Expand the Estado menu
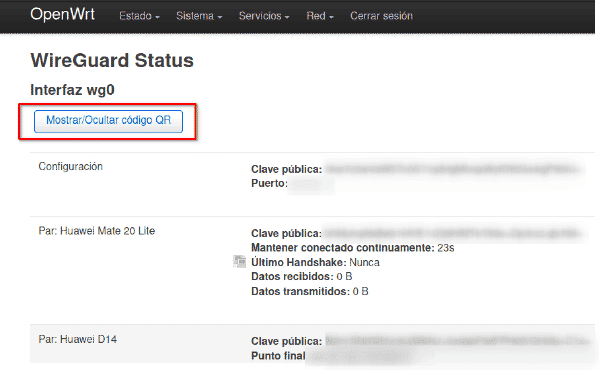Screen dimensions: 600x371 (139, 16)
